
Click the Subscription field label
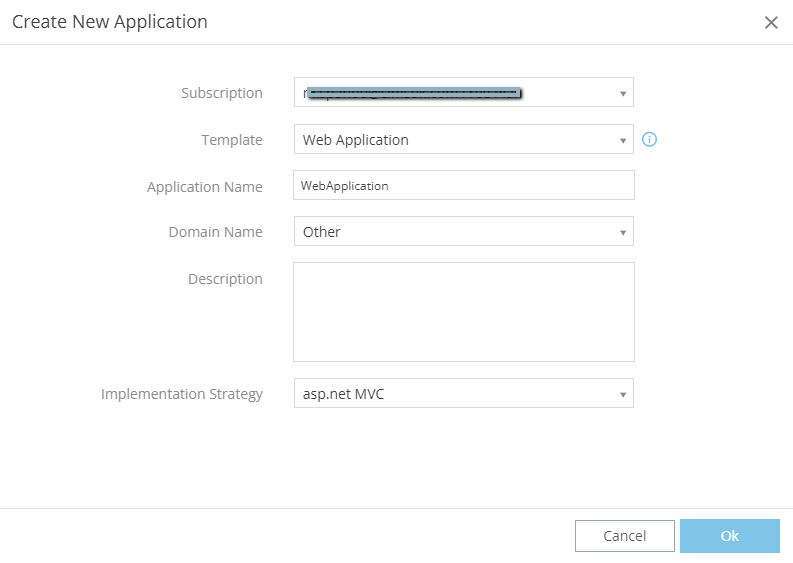[221, 93]
